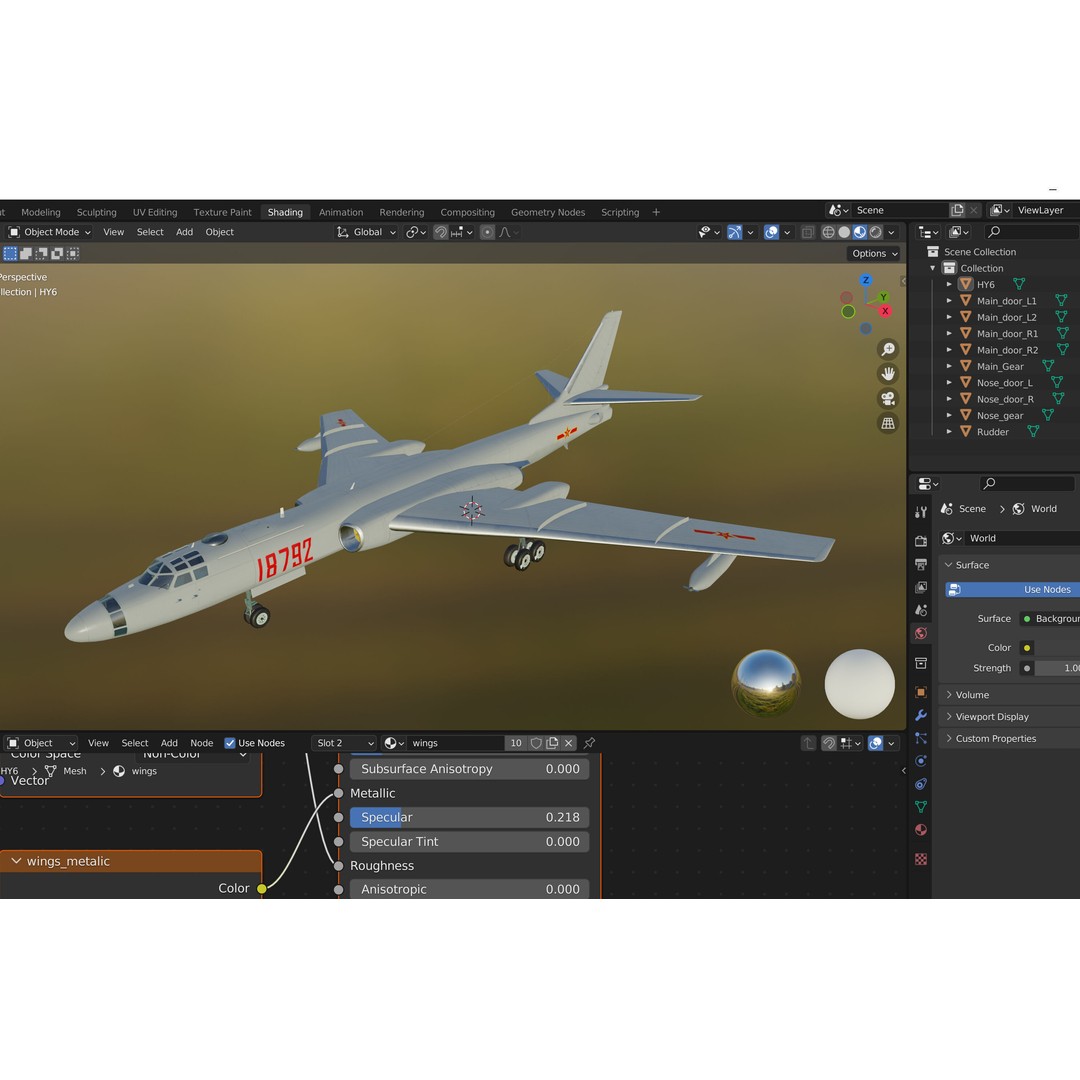Collapse the Surface panel in World properties
This screenshot has width=1080, height=1080.
point(949,565)
